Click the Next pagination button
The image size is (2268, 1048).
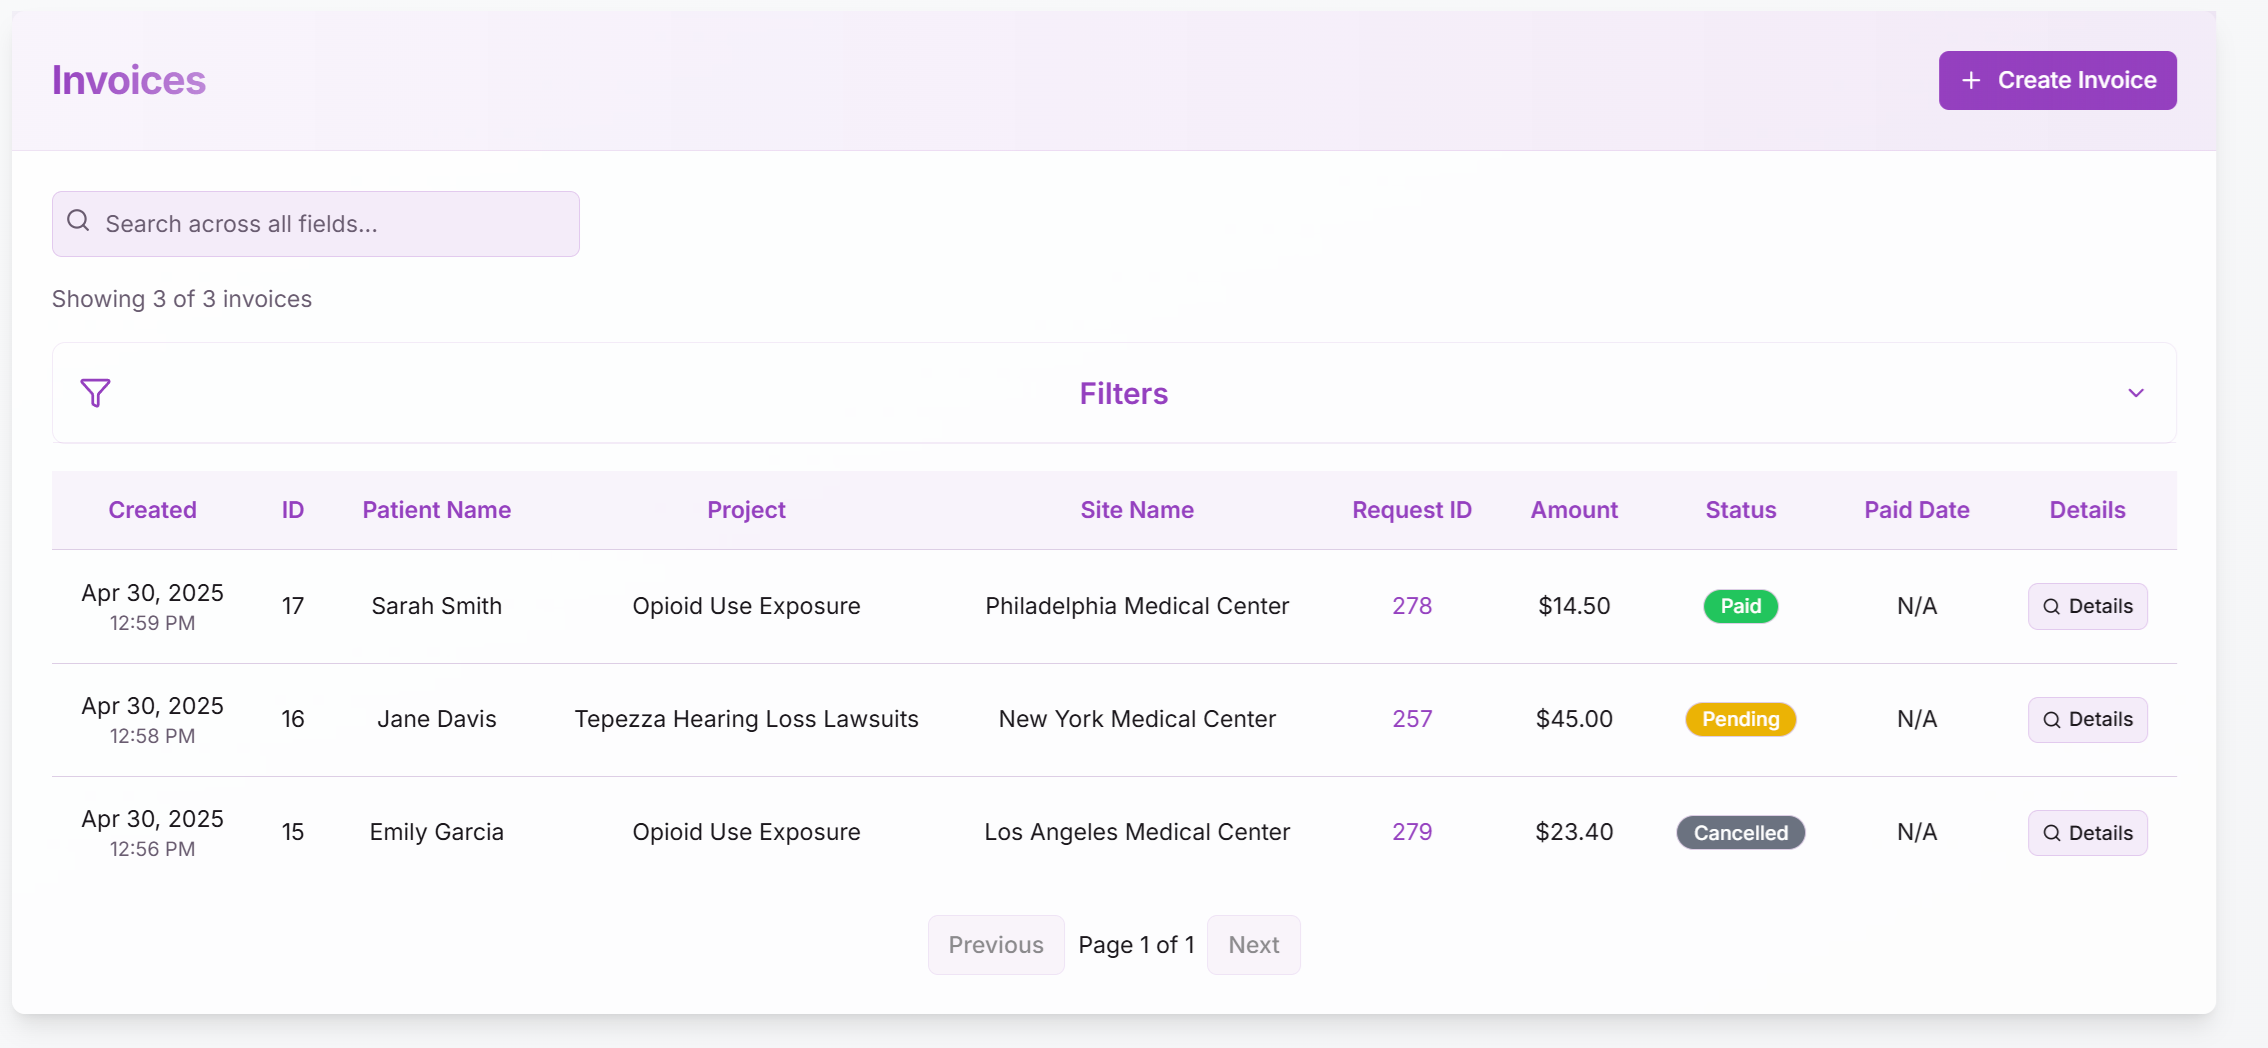(1253, 944)
